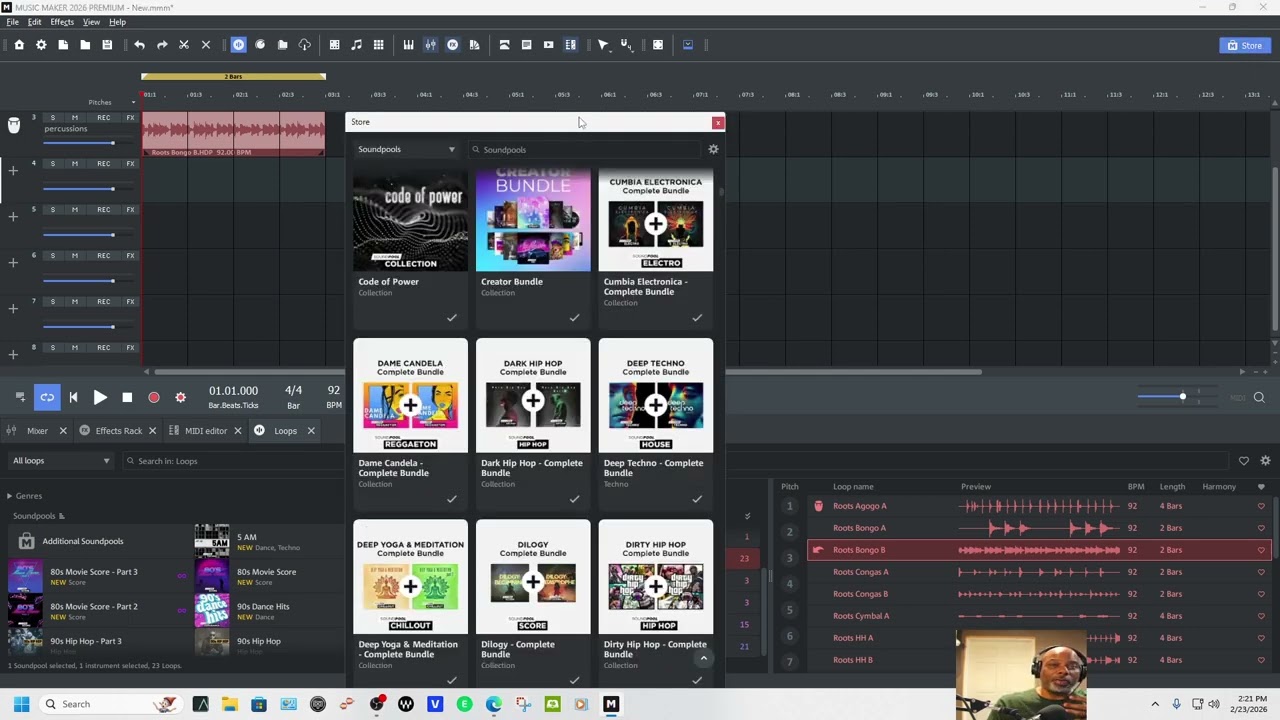1280x720 pixels.
Task: Mute track 3 percussions
Action: tap(74, 118)
